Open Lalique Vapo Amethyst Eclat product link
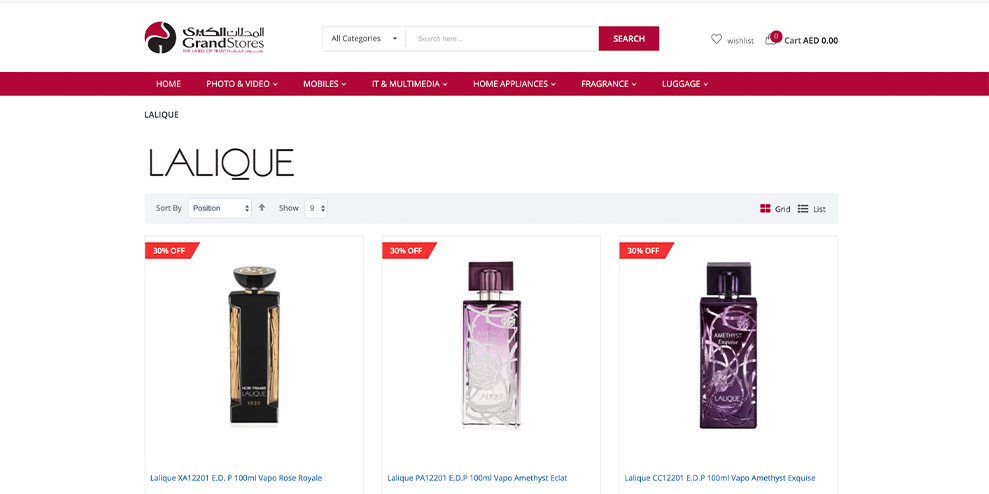 (x=477, y=478)
